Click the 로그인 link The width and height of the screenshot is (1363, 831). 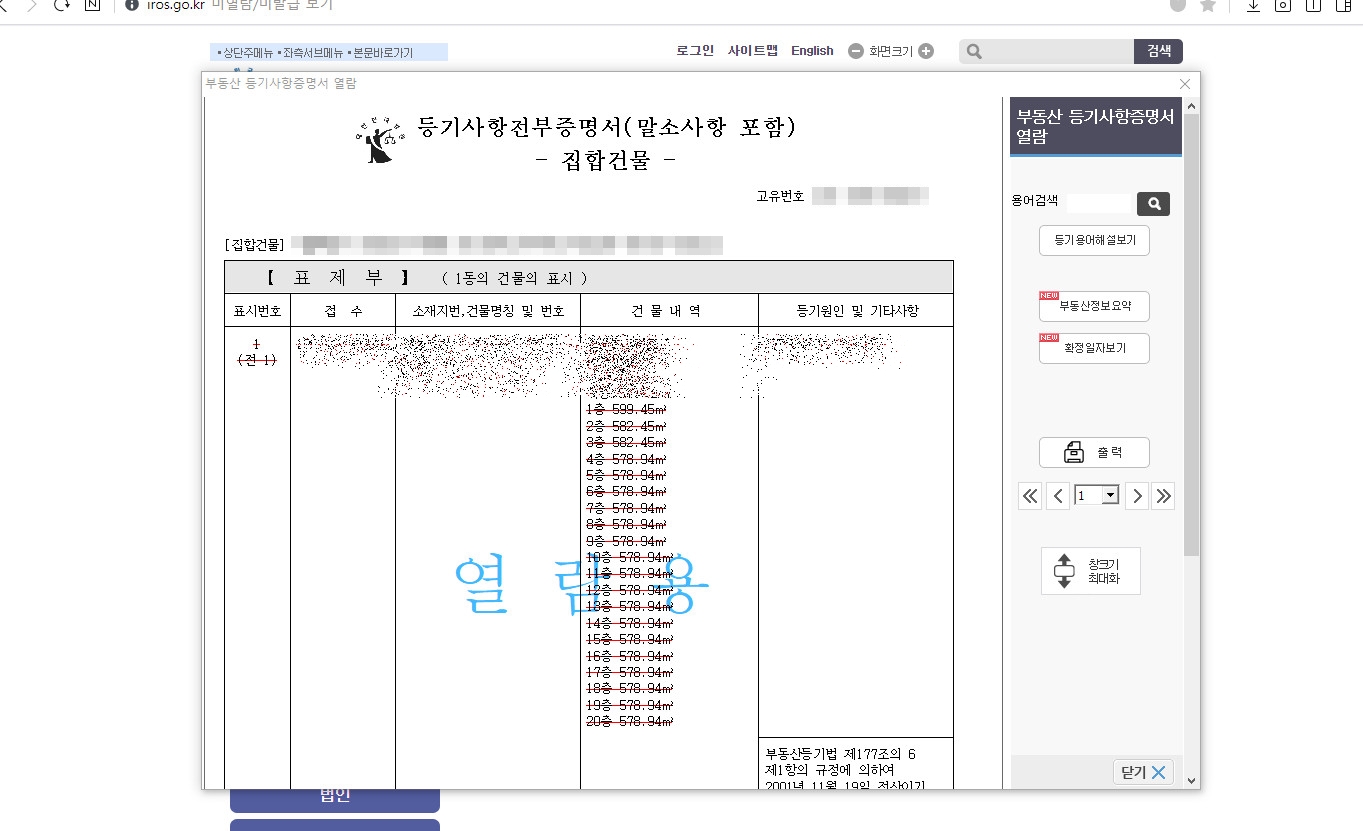695,51
